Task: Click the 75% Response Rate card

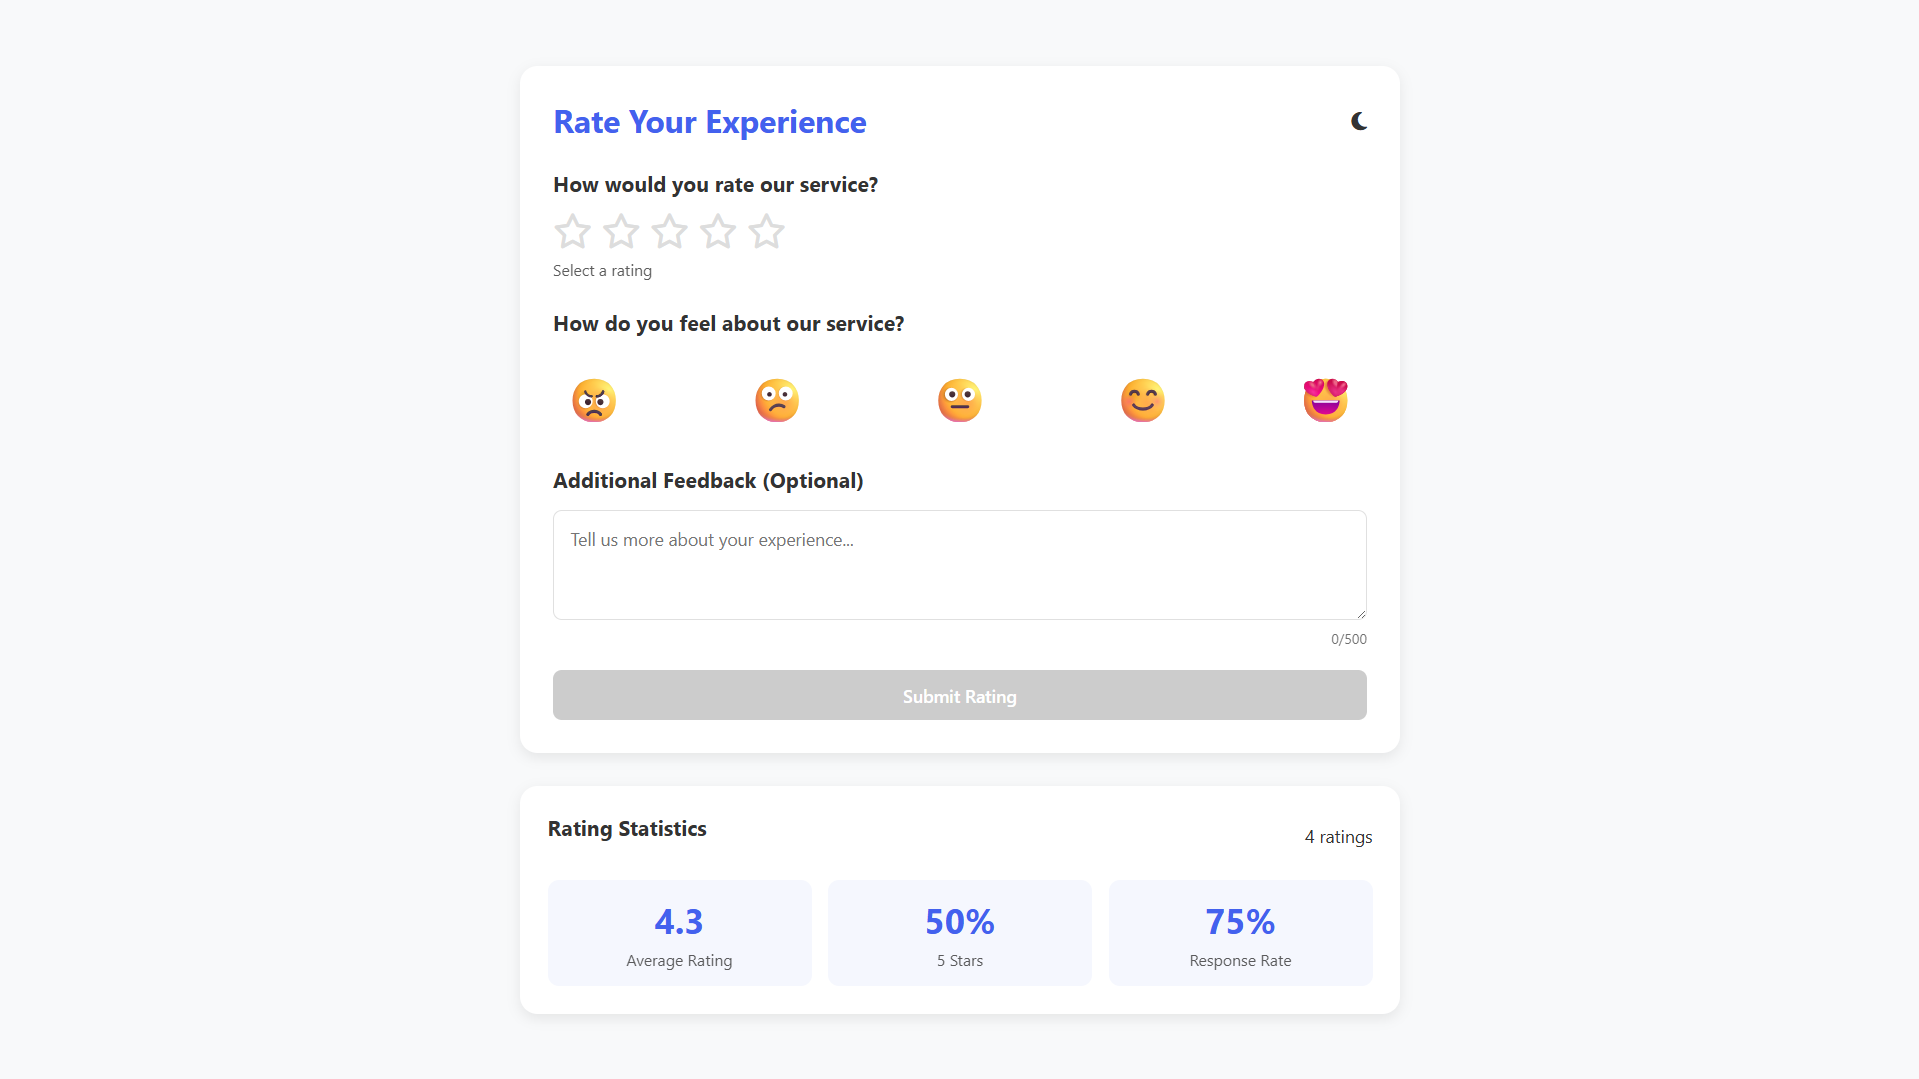Action: (1240, 933)
